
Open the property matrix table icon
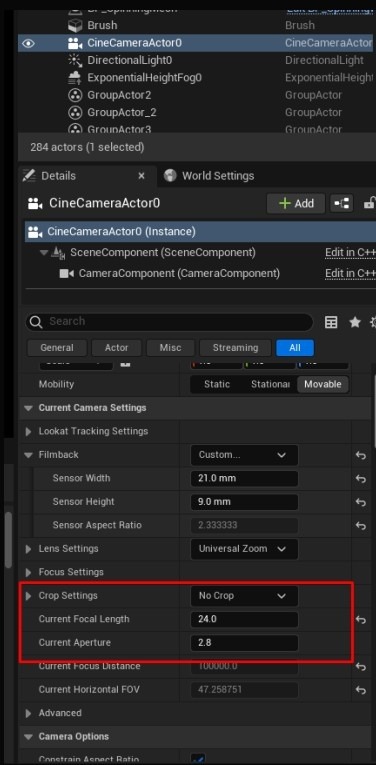331,322
